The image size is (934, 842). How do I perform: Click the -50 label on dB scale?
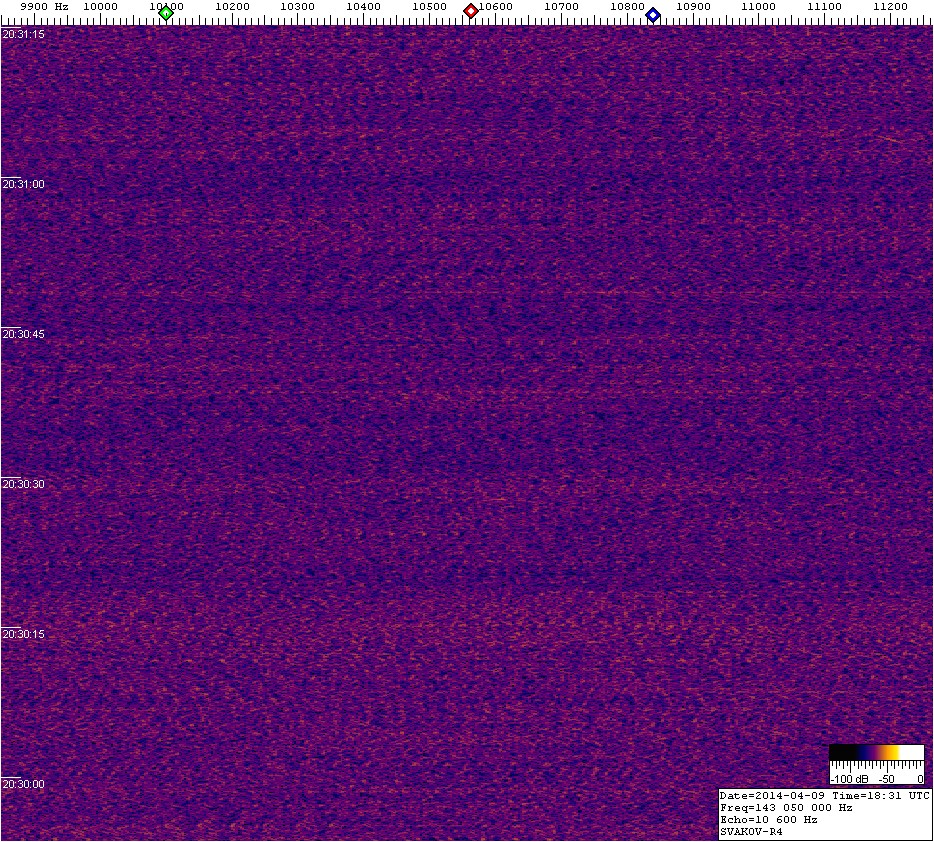886,778
